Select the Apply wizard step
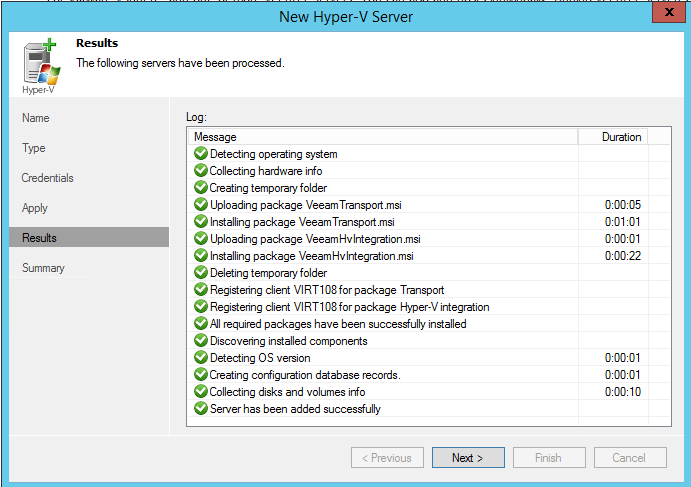This screenshot has width=691, height=487. pyautogui.click(x=35, y=208)
